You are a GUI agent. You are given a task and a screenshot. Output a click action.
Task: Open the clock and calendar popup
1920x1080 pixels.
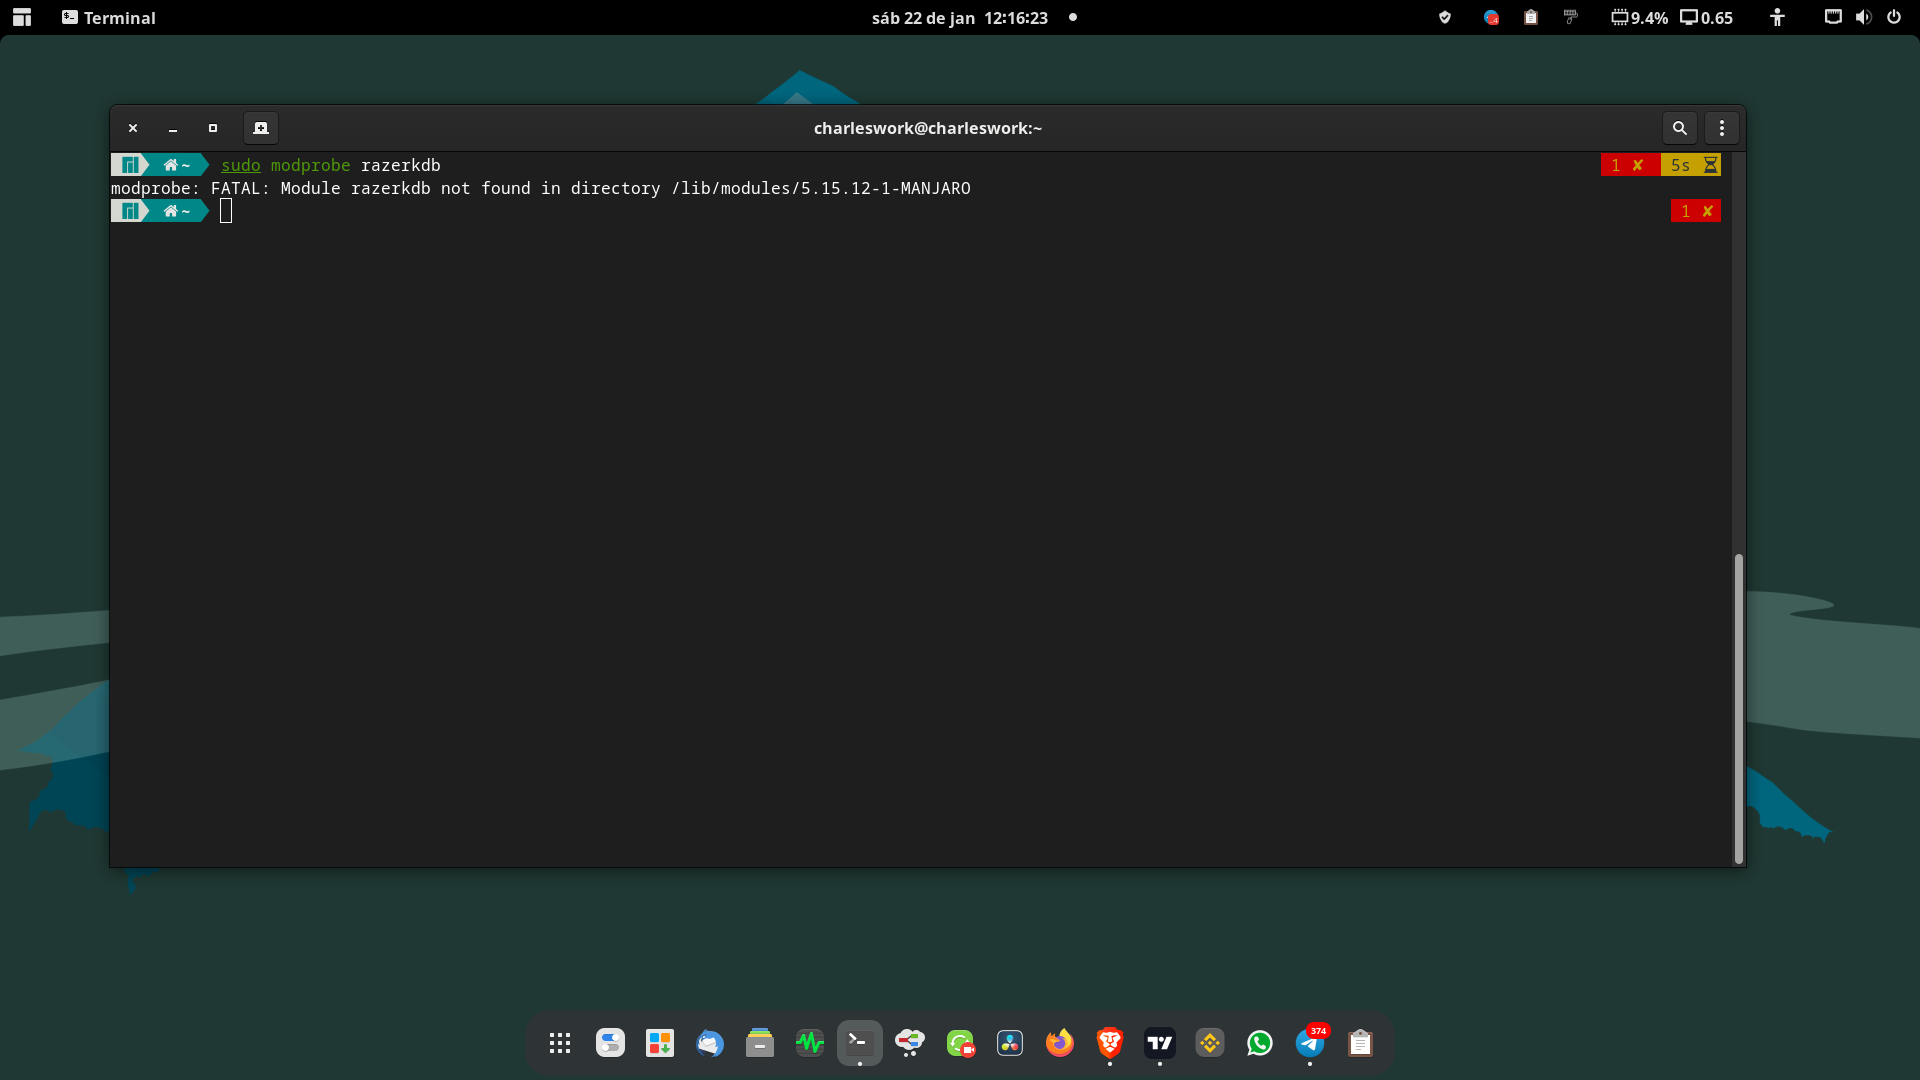[x=960, y=17]
